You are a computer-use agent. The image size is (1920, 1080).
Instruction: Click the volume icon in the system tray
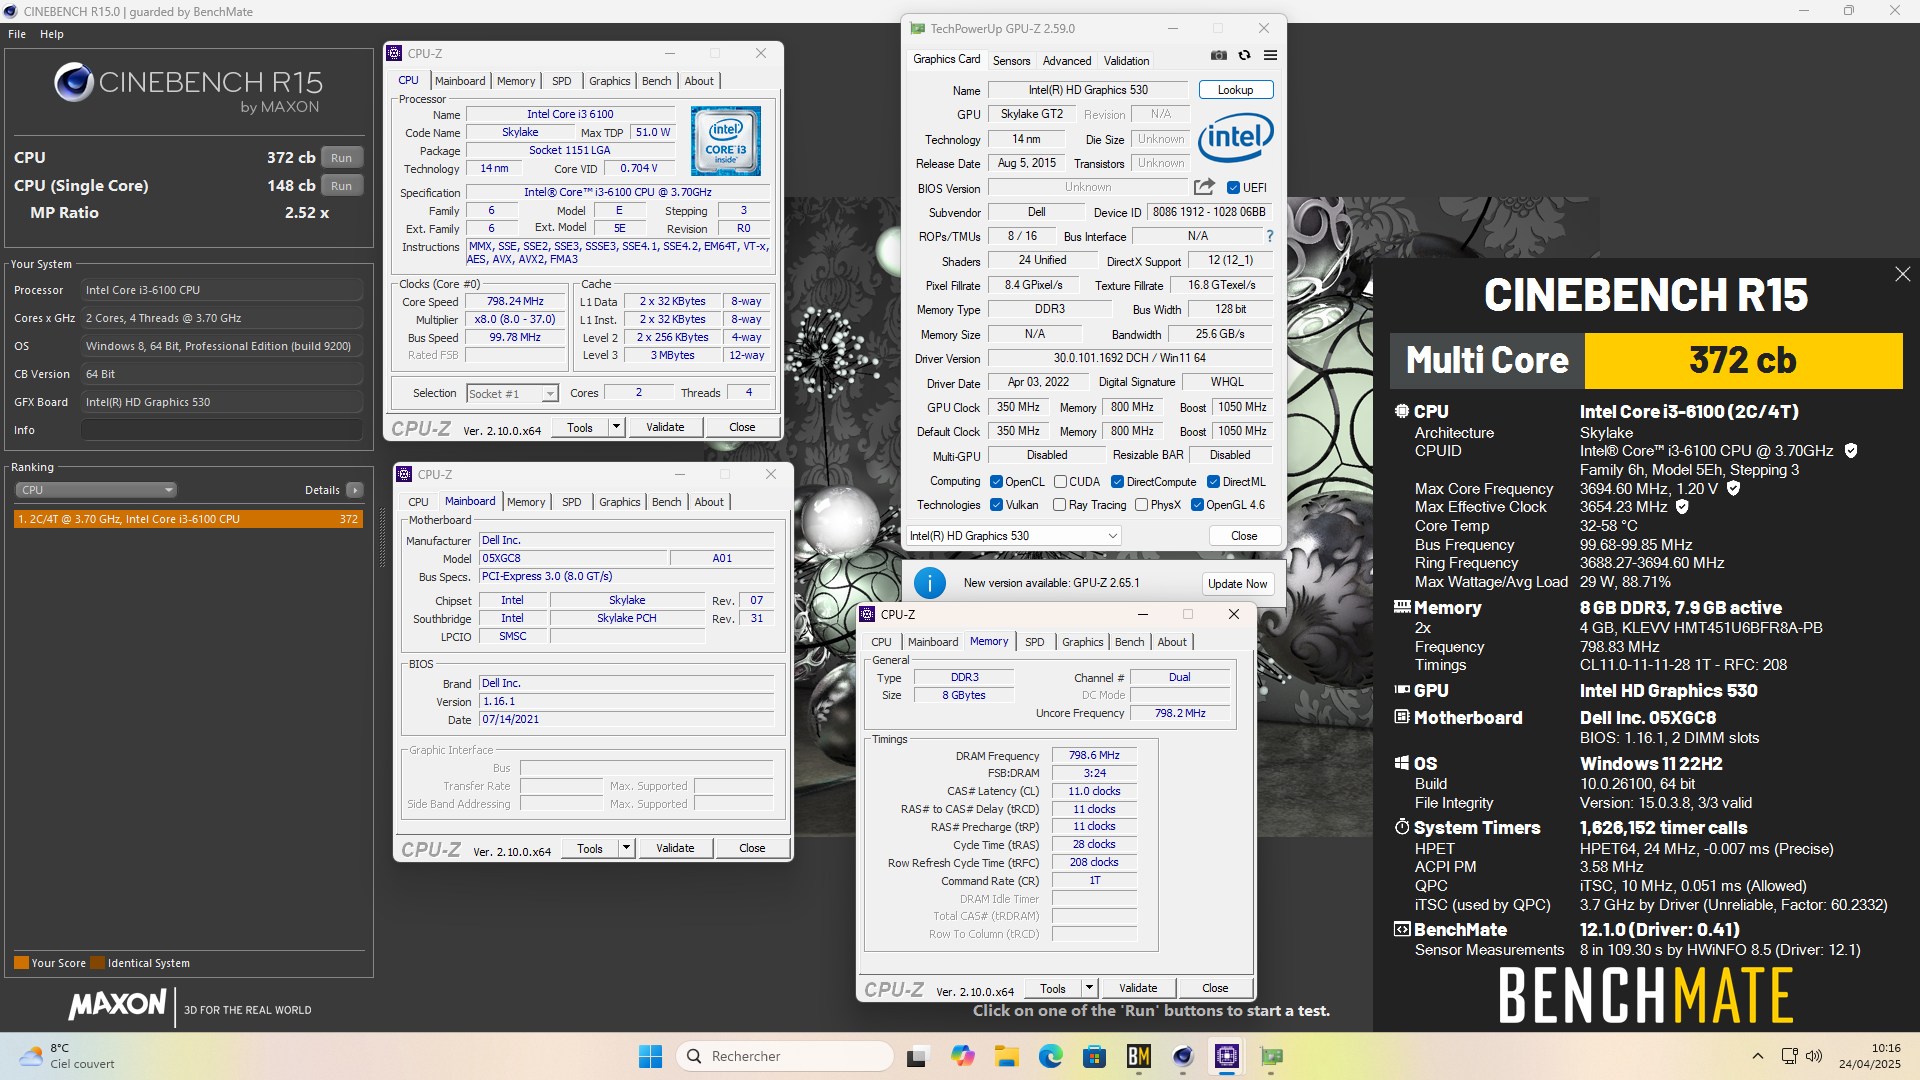pos(1814,1056)
